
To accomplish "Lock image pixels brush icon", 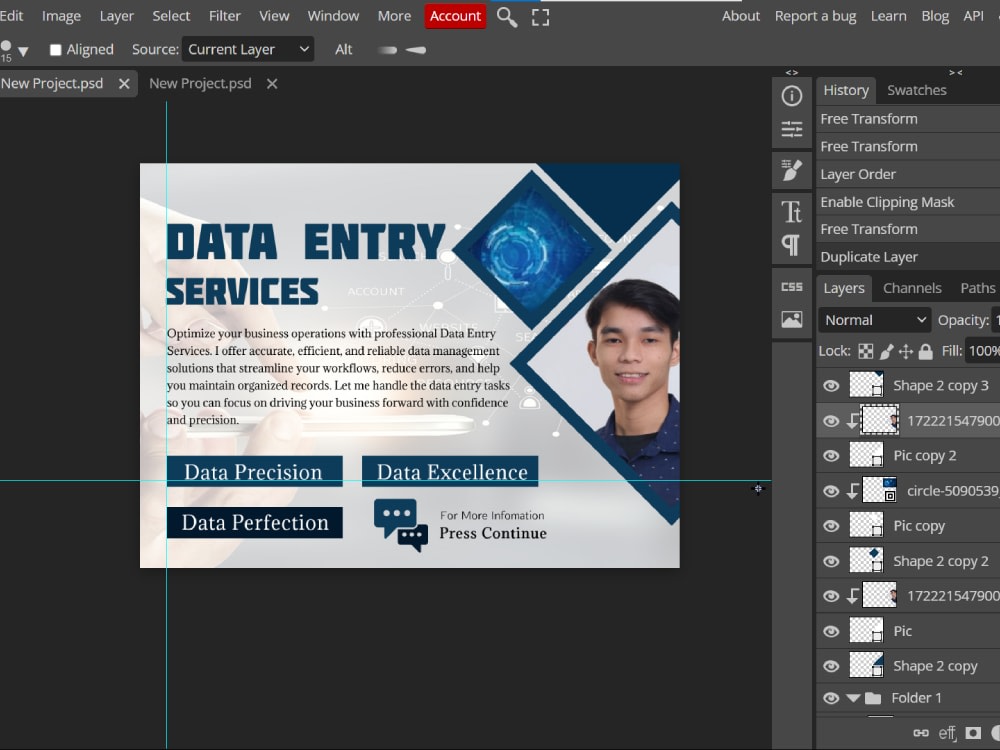I will coord(886,351).
